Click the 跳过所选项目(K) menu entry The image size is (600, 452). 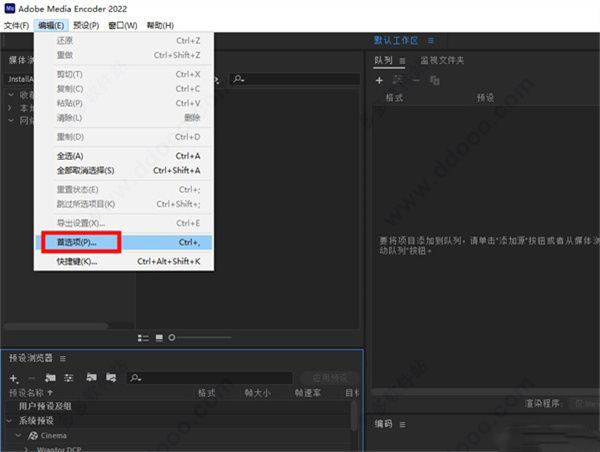(x=124, y=204)
